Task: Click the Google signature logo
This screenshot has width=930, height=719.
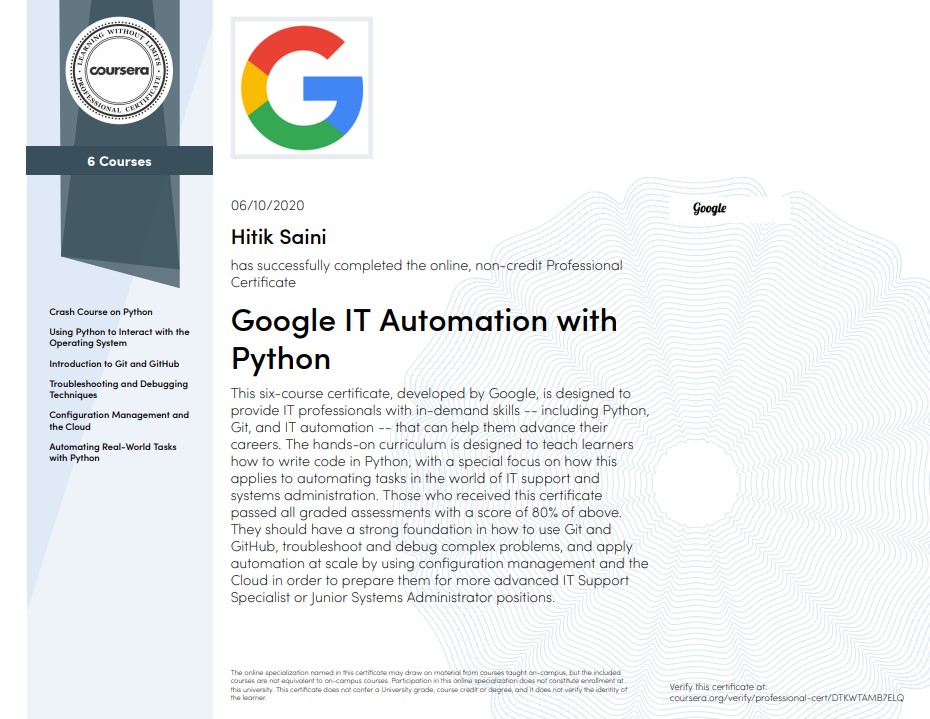Action: [x=707, y=208]
